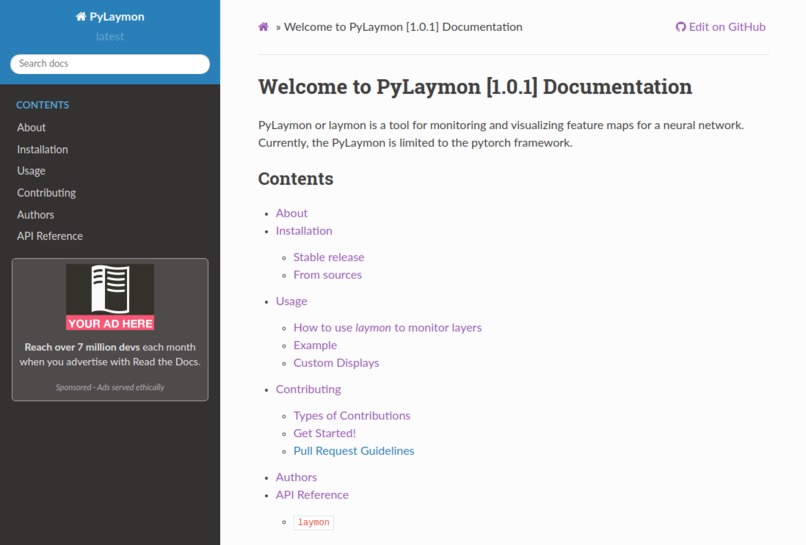The image size is (806, 545).
Task: Open API Reference link in the Contents list
Action: (x=312, y=495)
